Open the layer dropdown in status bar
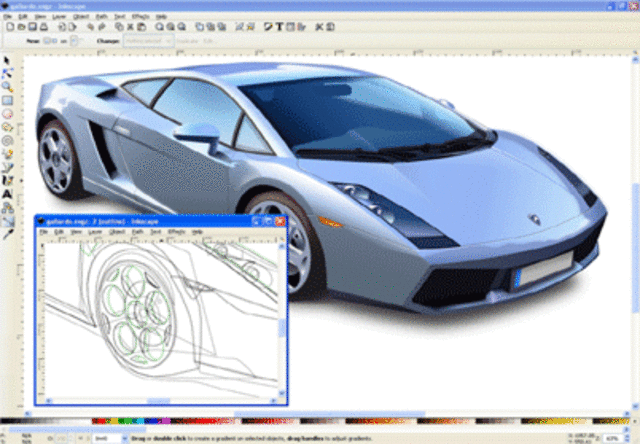This screenshot has width=640, height=444. [x=110, y=439]
